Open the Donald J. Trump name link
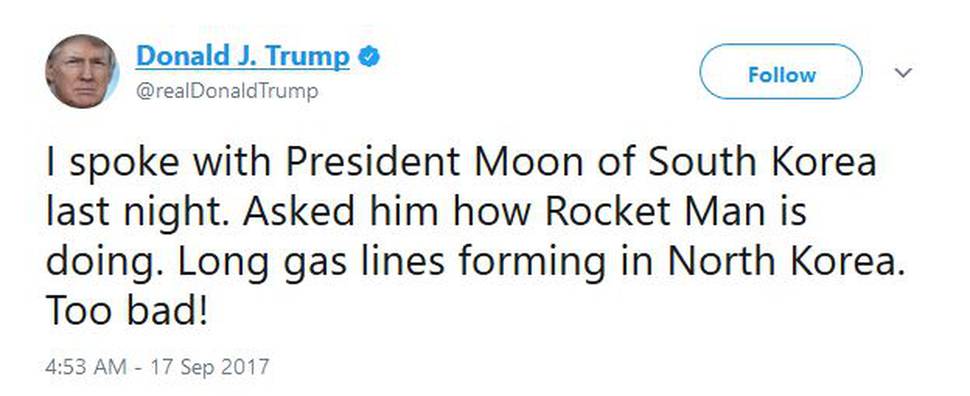 point(242,57)
